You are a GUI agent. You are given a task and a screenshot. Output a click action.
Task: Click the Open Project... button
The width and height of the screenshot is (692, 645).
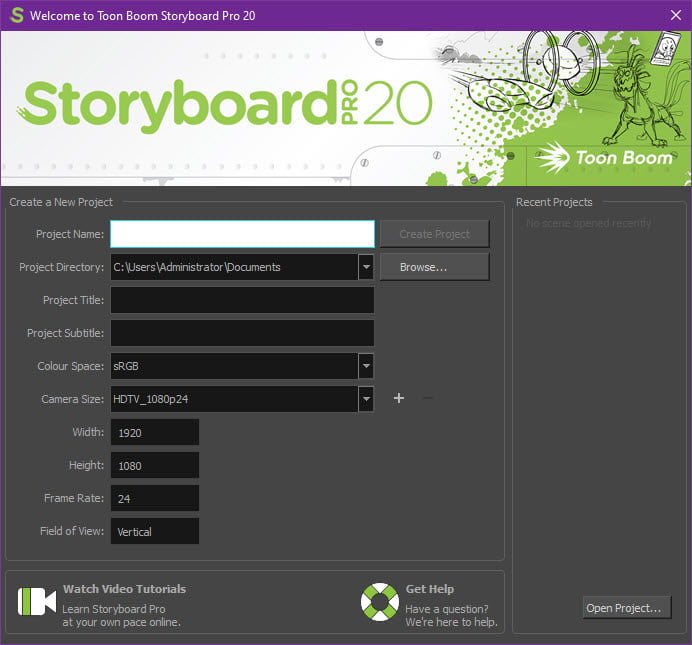627,608
